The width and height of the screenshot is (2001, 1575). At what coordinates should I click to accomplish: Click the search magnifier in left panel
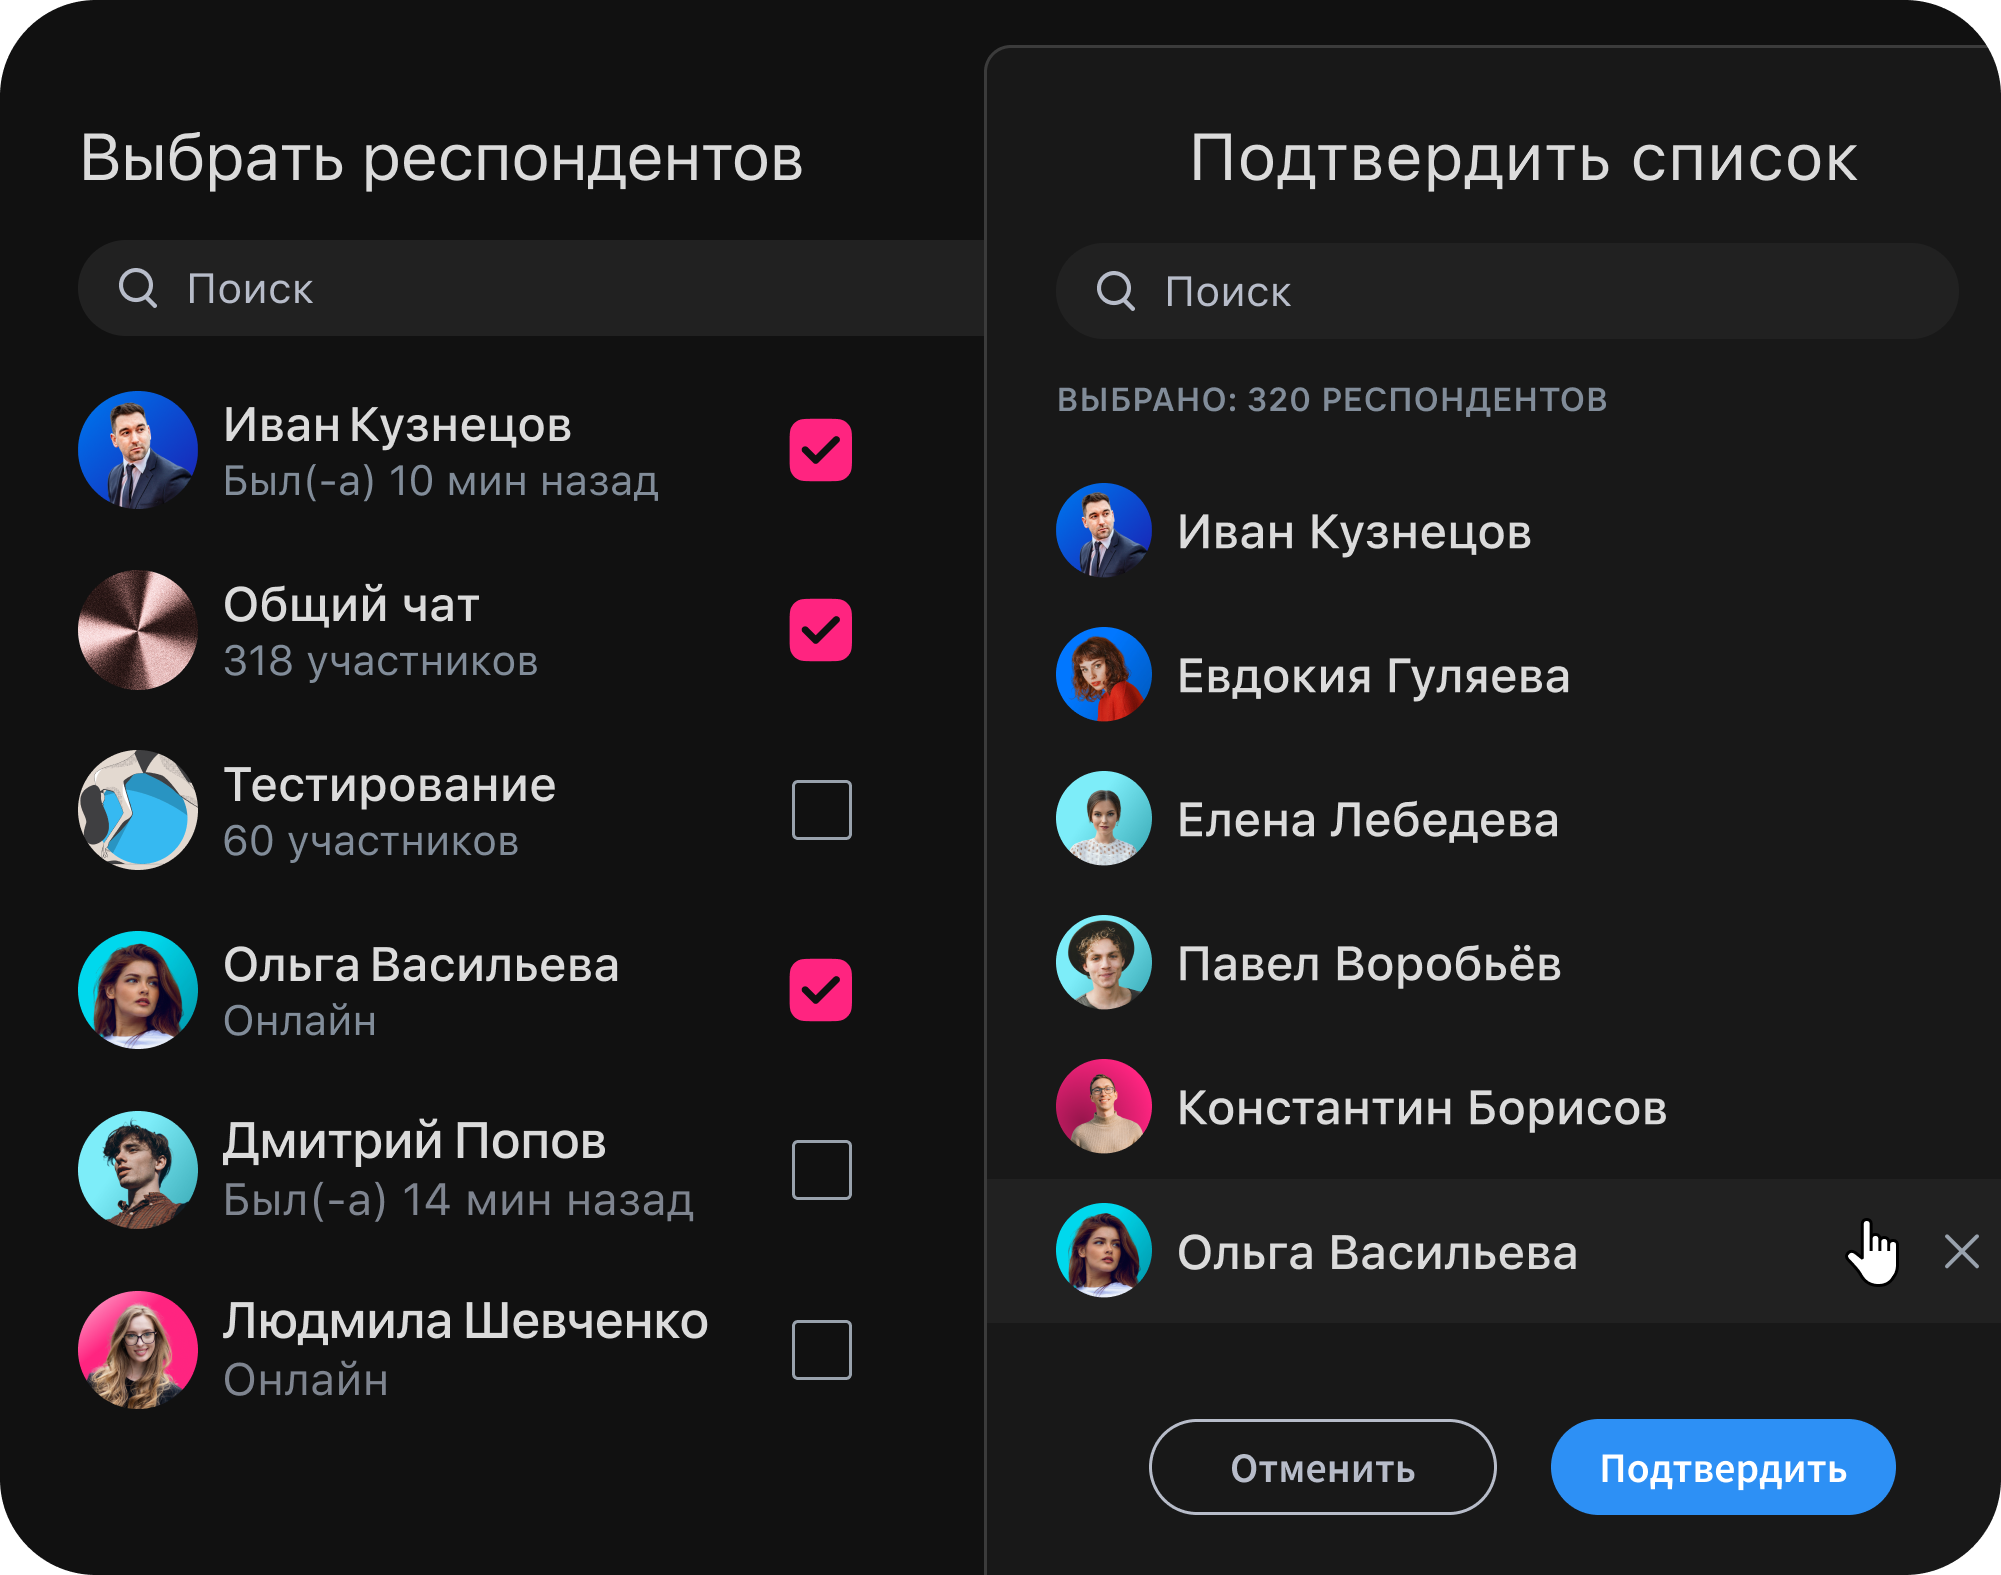[137, 288]
